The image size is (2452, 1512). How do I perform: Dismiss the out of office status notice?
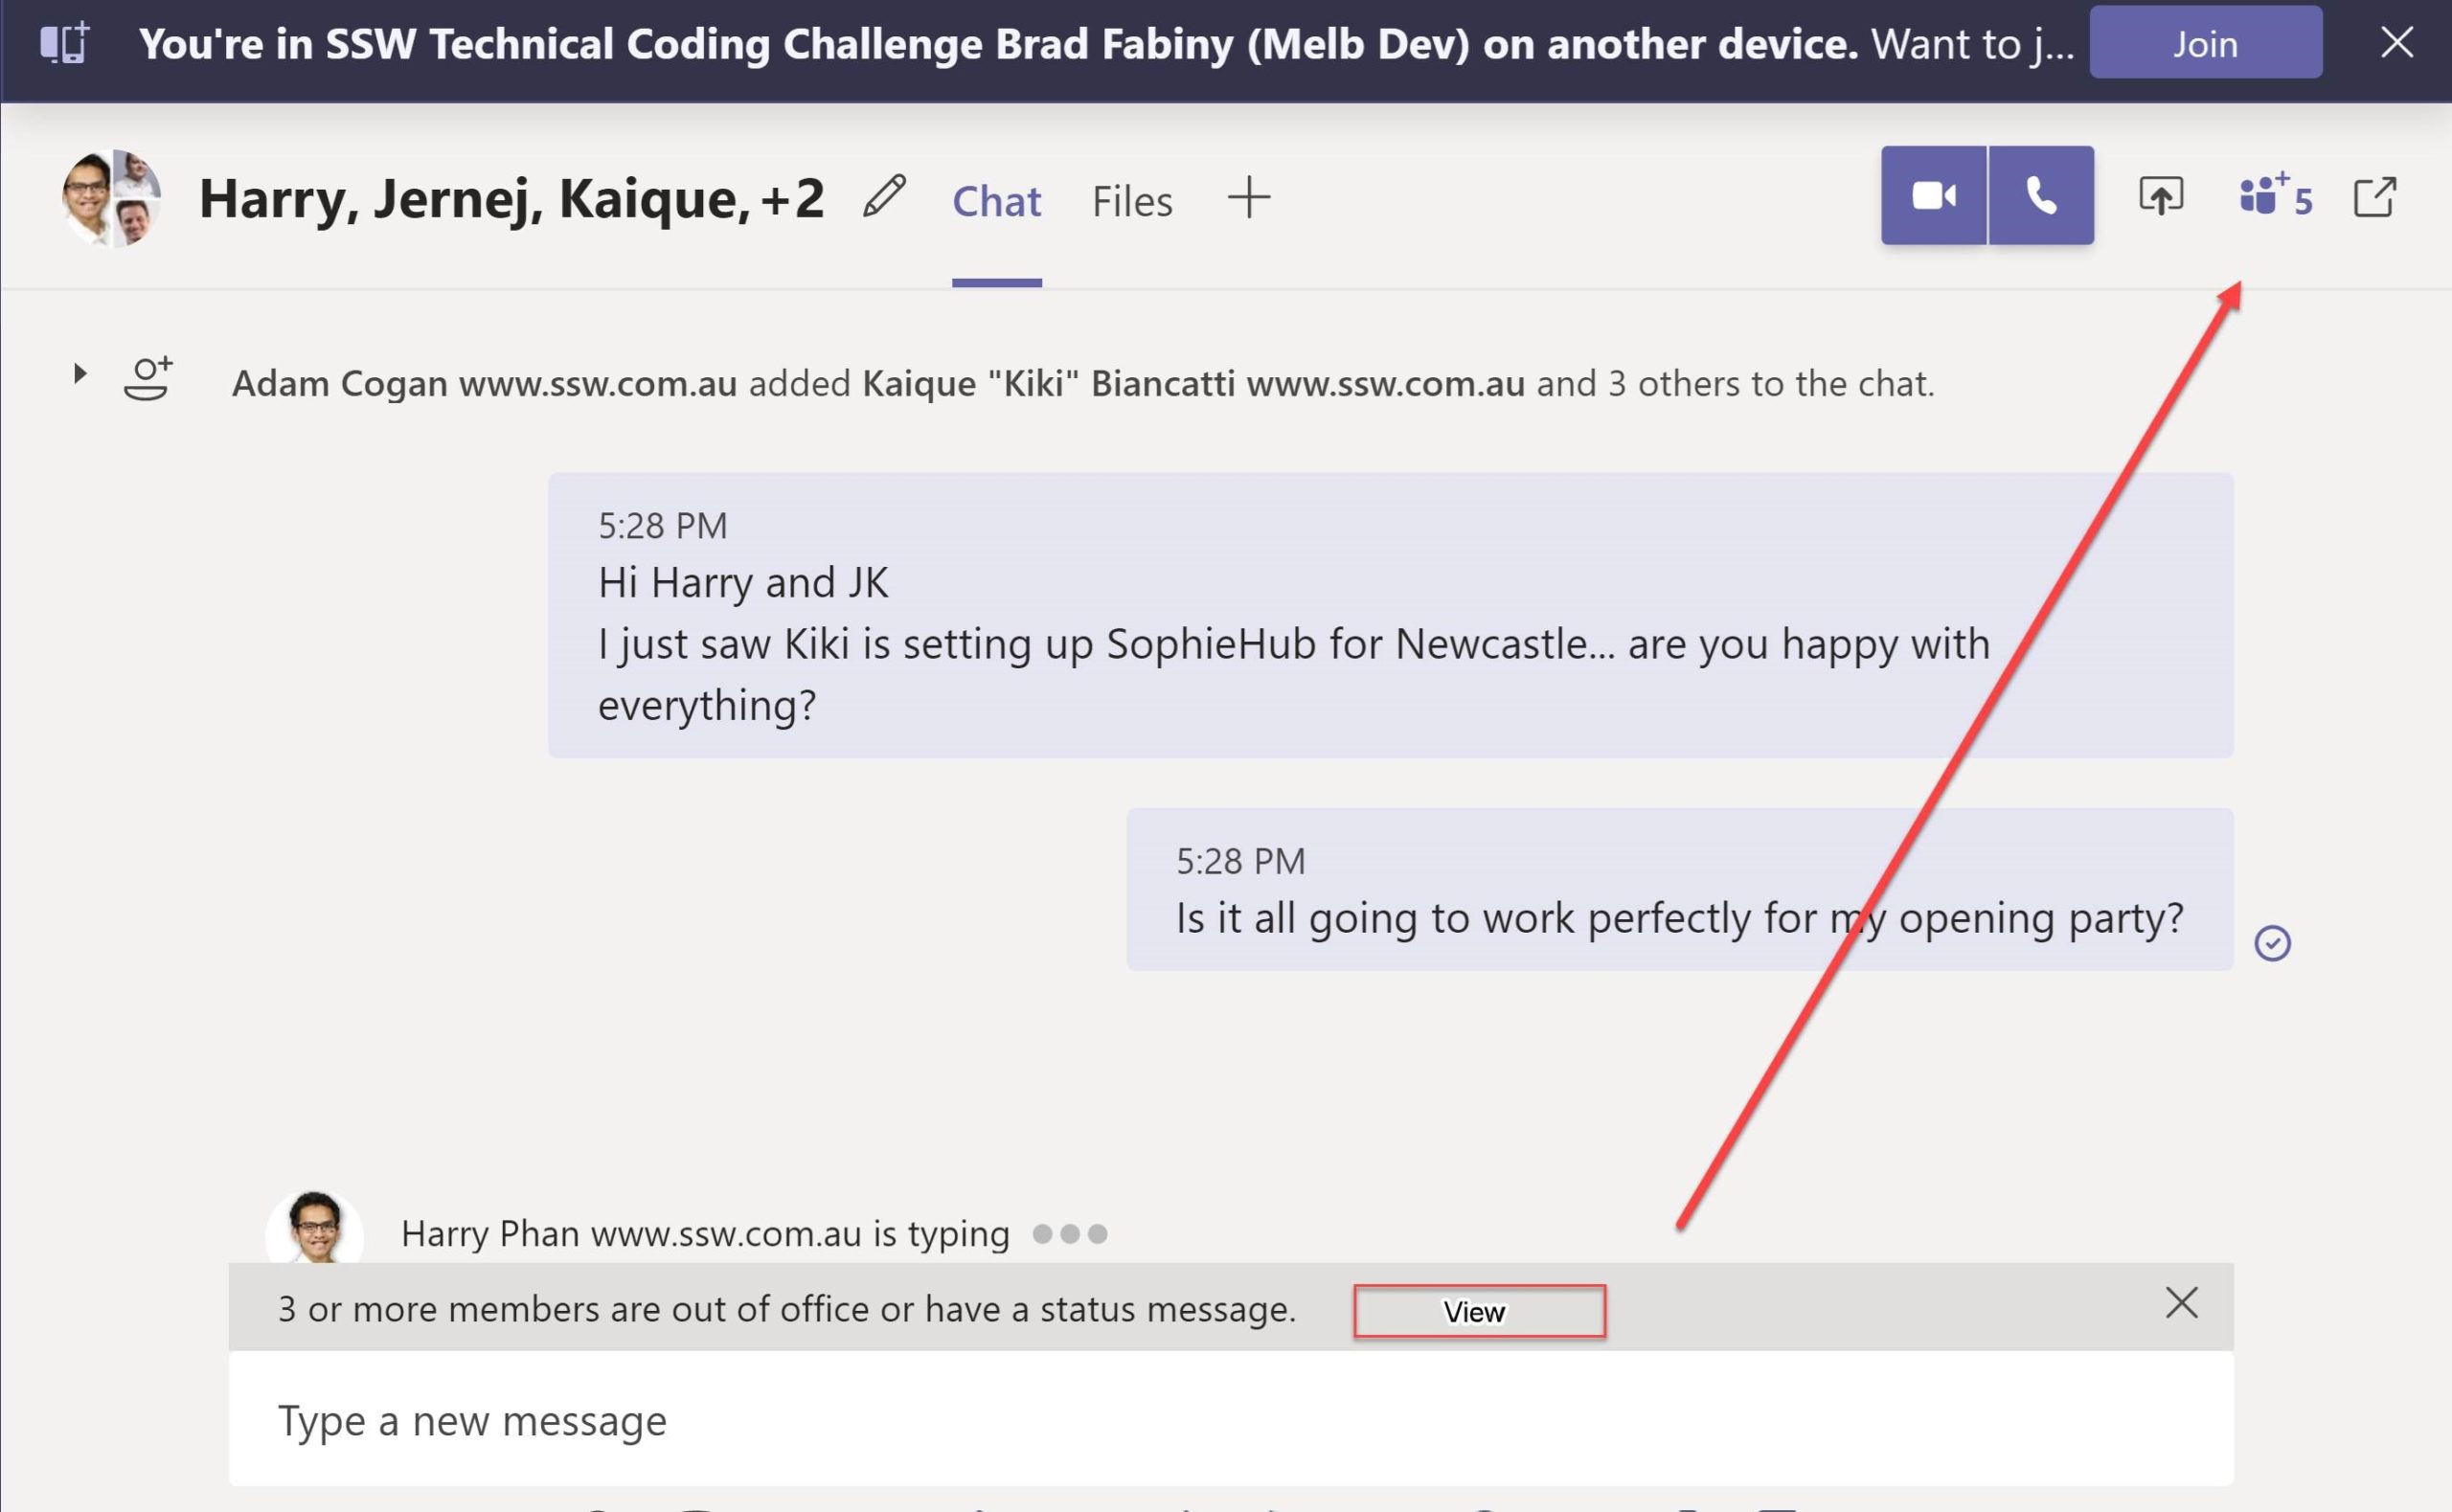[x=2181, y=1303]
